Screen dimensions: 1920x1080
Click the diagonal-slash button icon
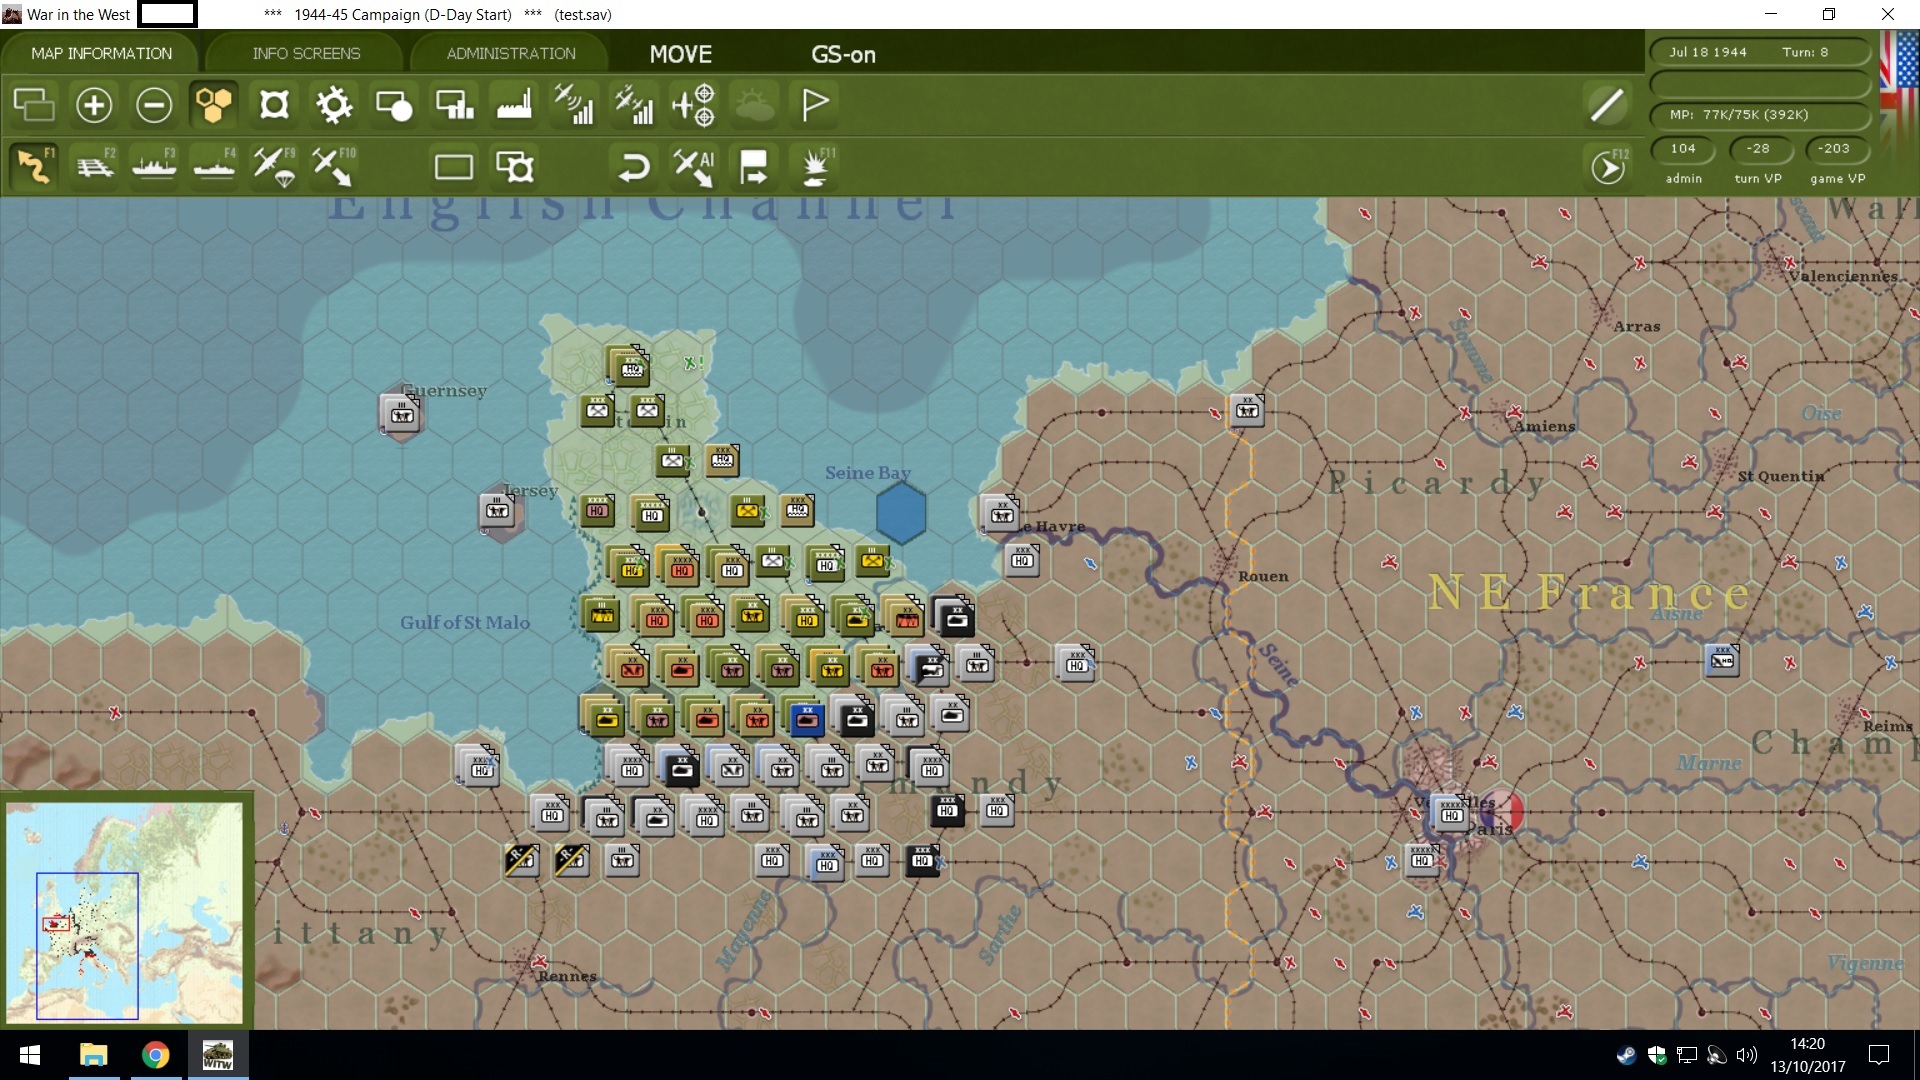(x=1607, y=105)
